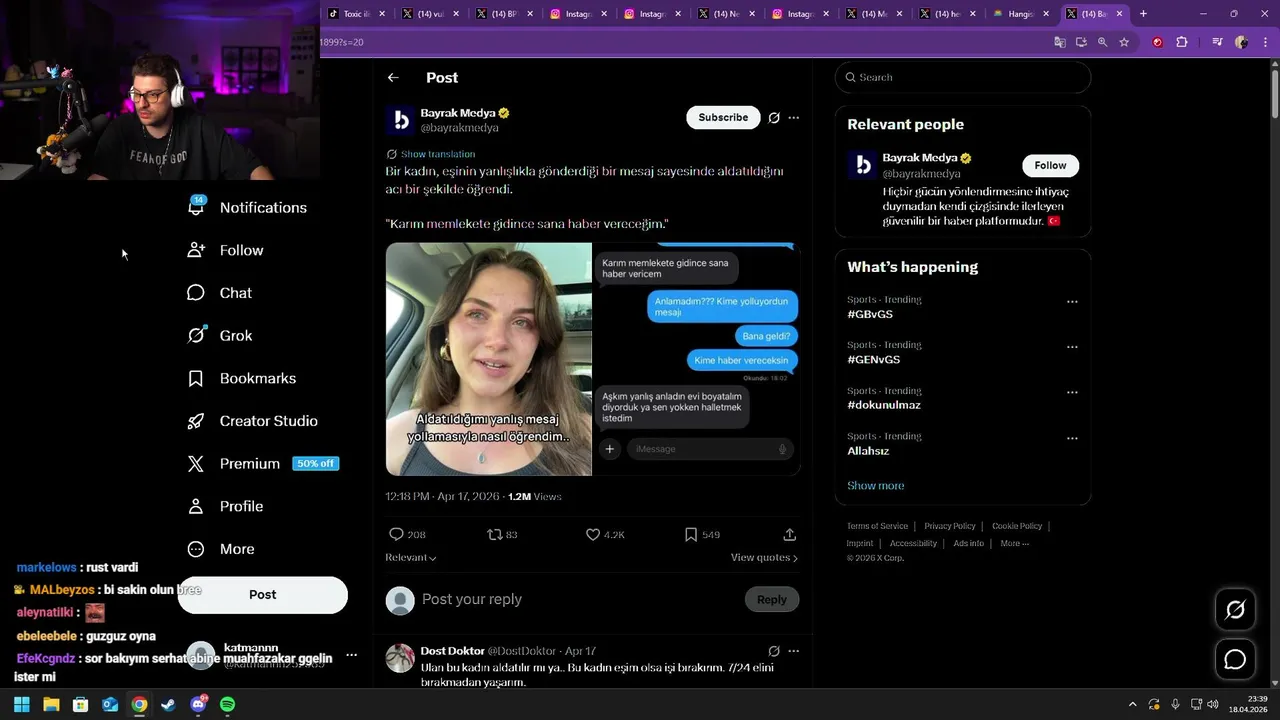Image resolution: width=1280 pixels, height=720 pixels.
Task: Open Notifications bell icon in sidebar
Action: [x=196, y=207]
